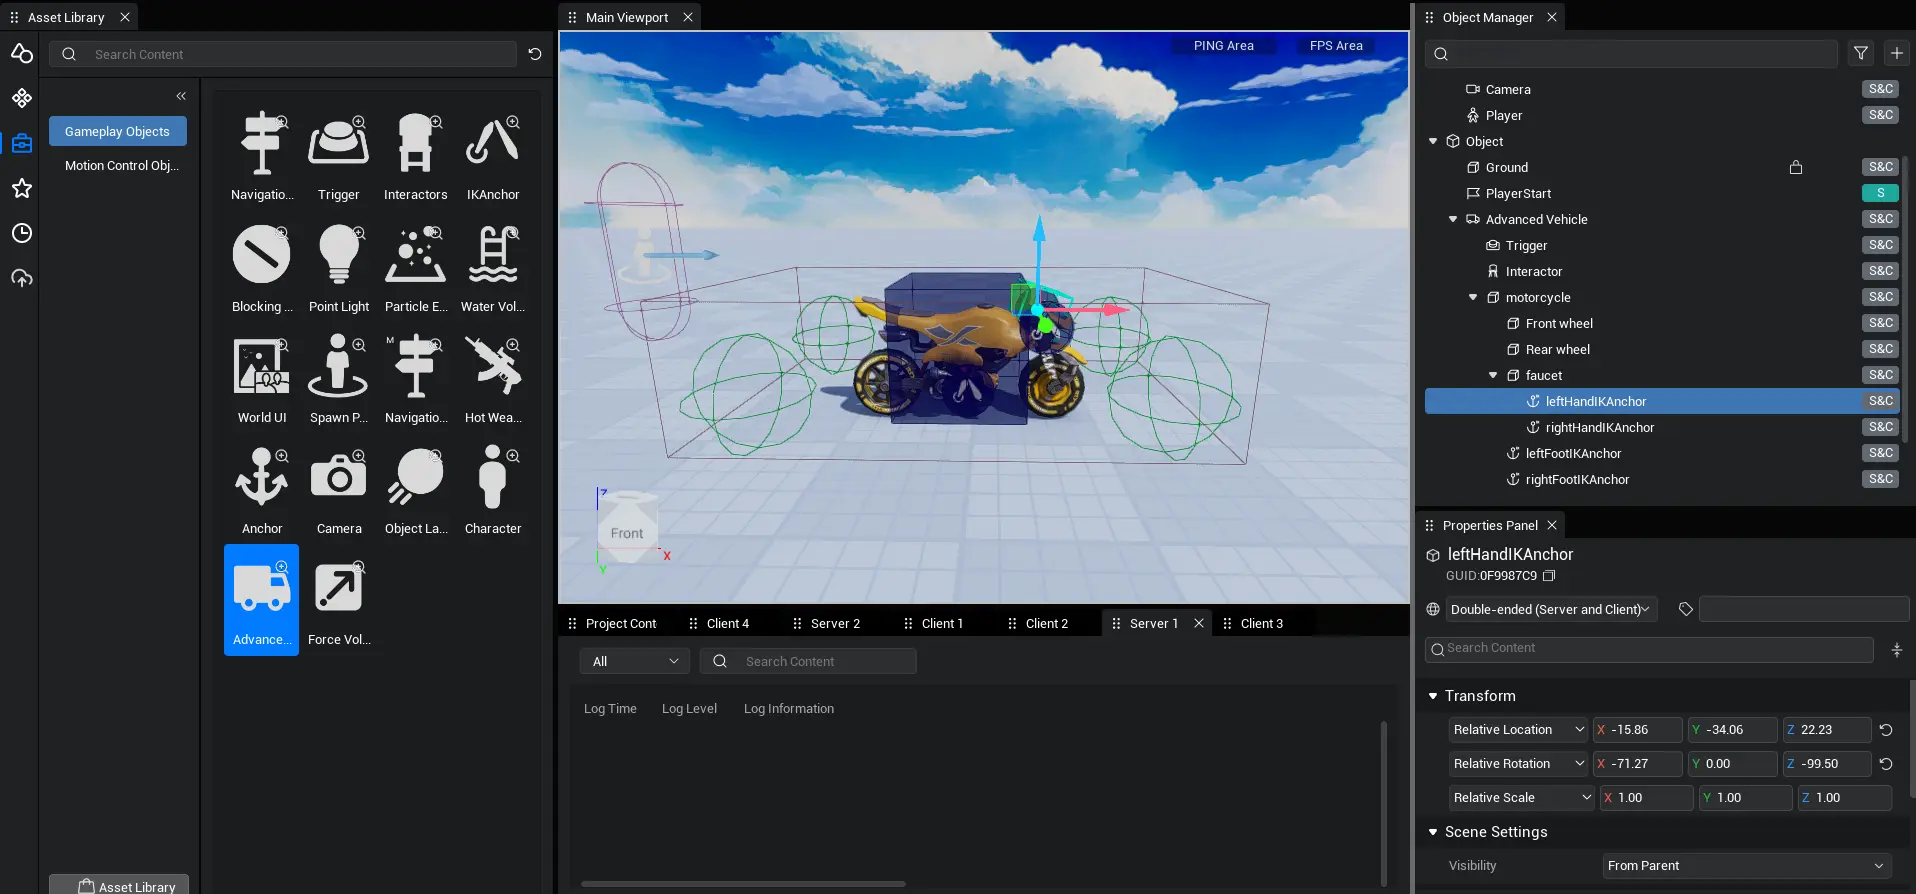Click the Front face of view cube
1916x894 pixels.
(627, 533)
